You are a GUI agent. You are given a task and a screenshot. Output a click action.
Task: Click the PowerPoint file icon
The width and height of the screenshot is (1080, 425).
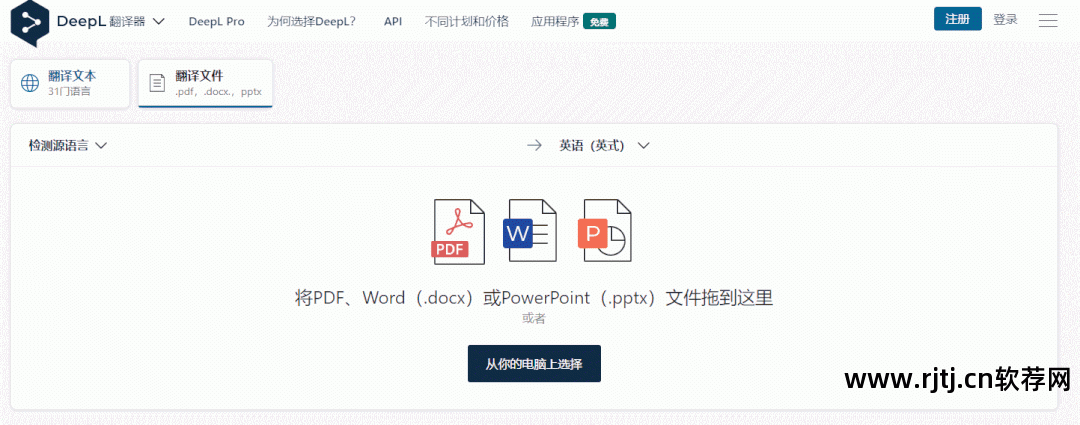[x=604, y=231]
